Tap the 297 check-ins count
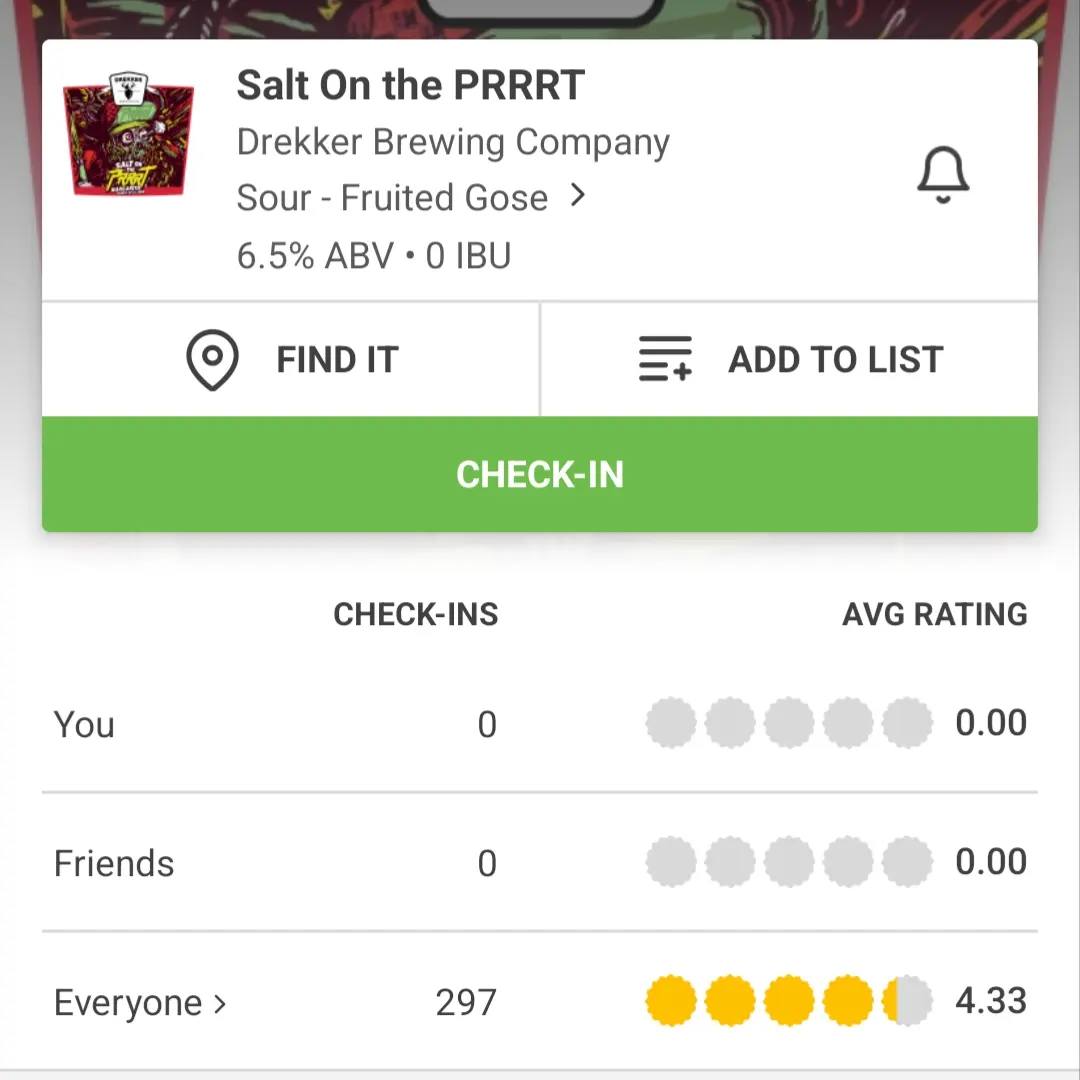Screen dimensions: 1080x1080 [466, 1002]
